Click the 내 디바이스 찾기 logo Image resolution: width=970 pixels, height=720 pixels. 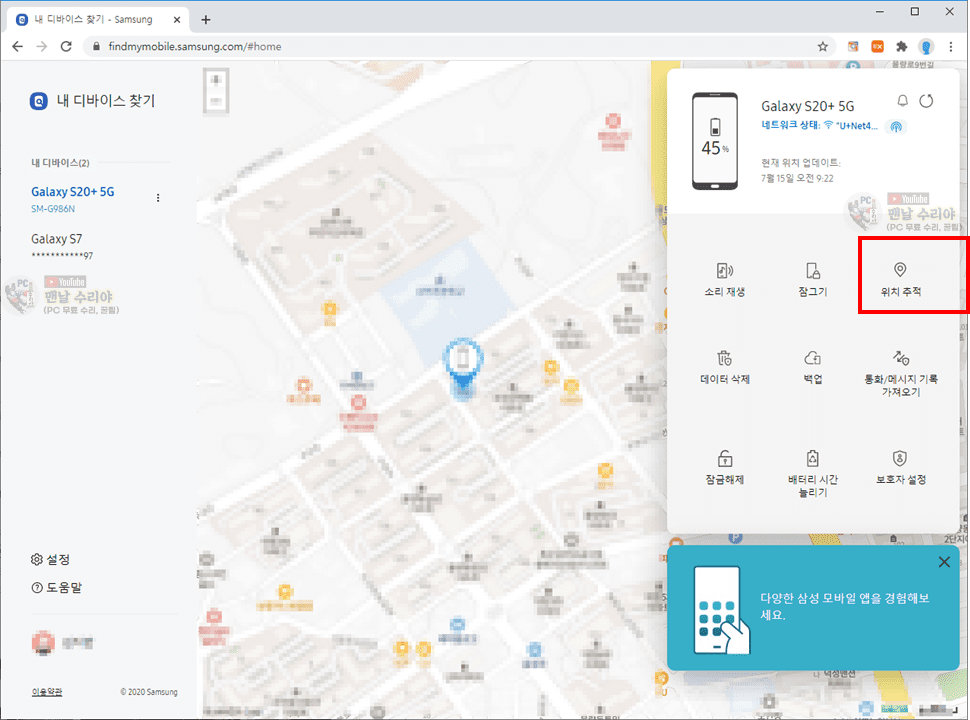(x=92, y=101)
